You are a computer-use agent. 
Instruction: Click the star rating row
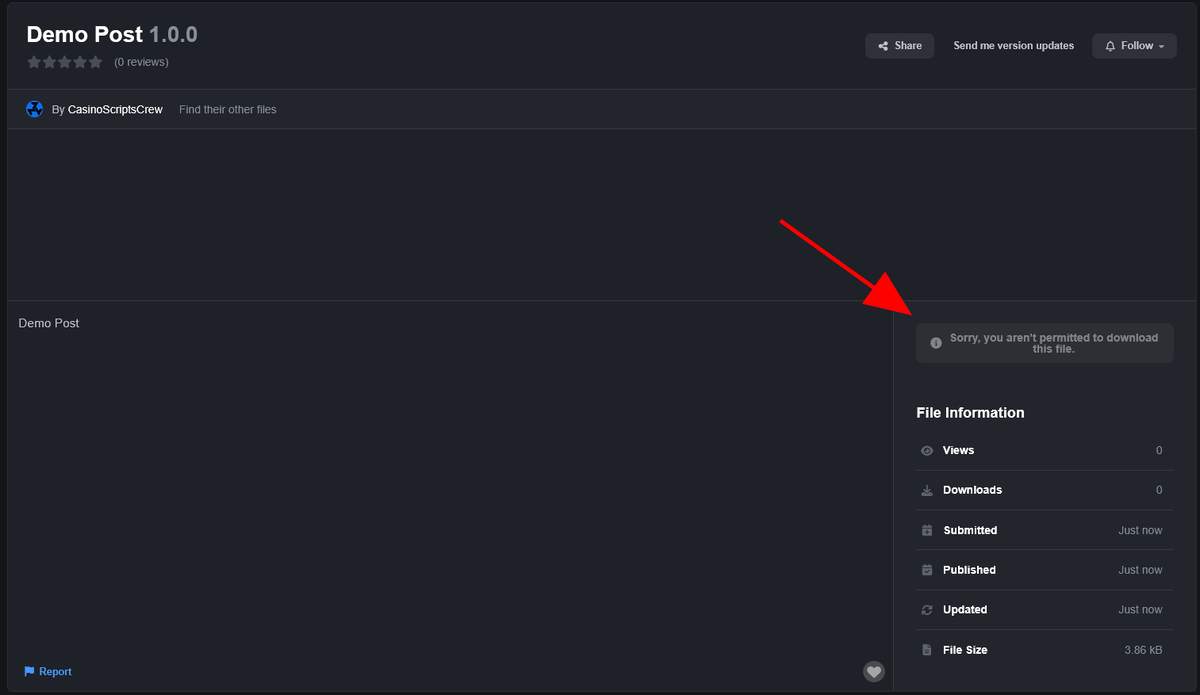click(65, 62)
